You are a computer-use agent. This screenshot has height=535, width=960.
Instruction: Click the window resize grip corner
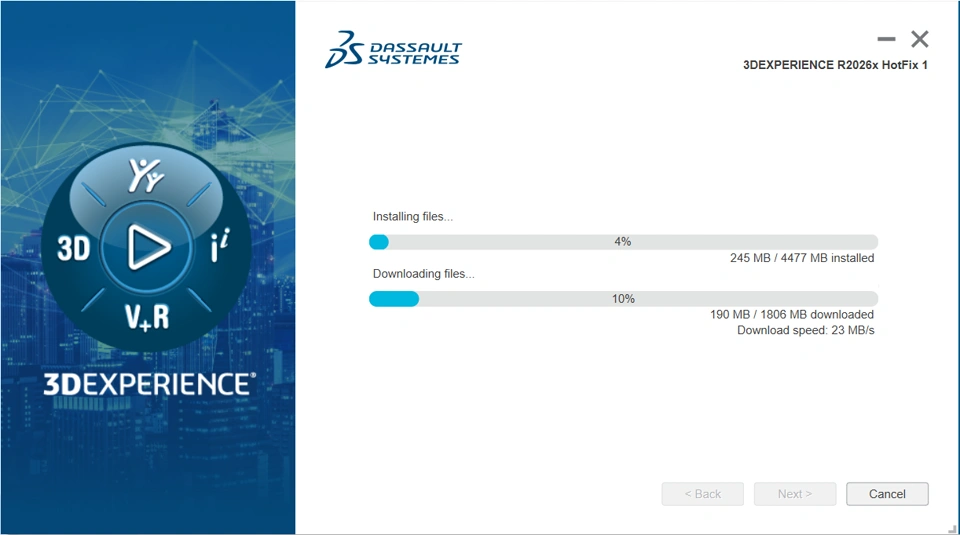(x=952, y=528)
